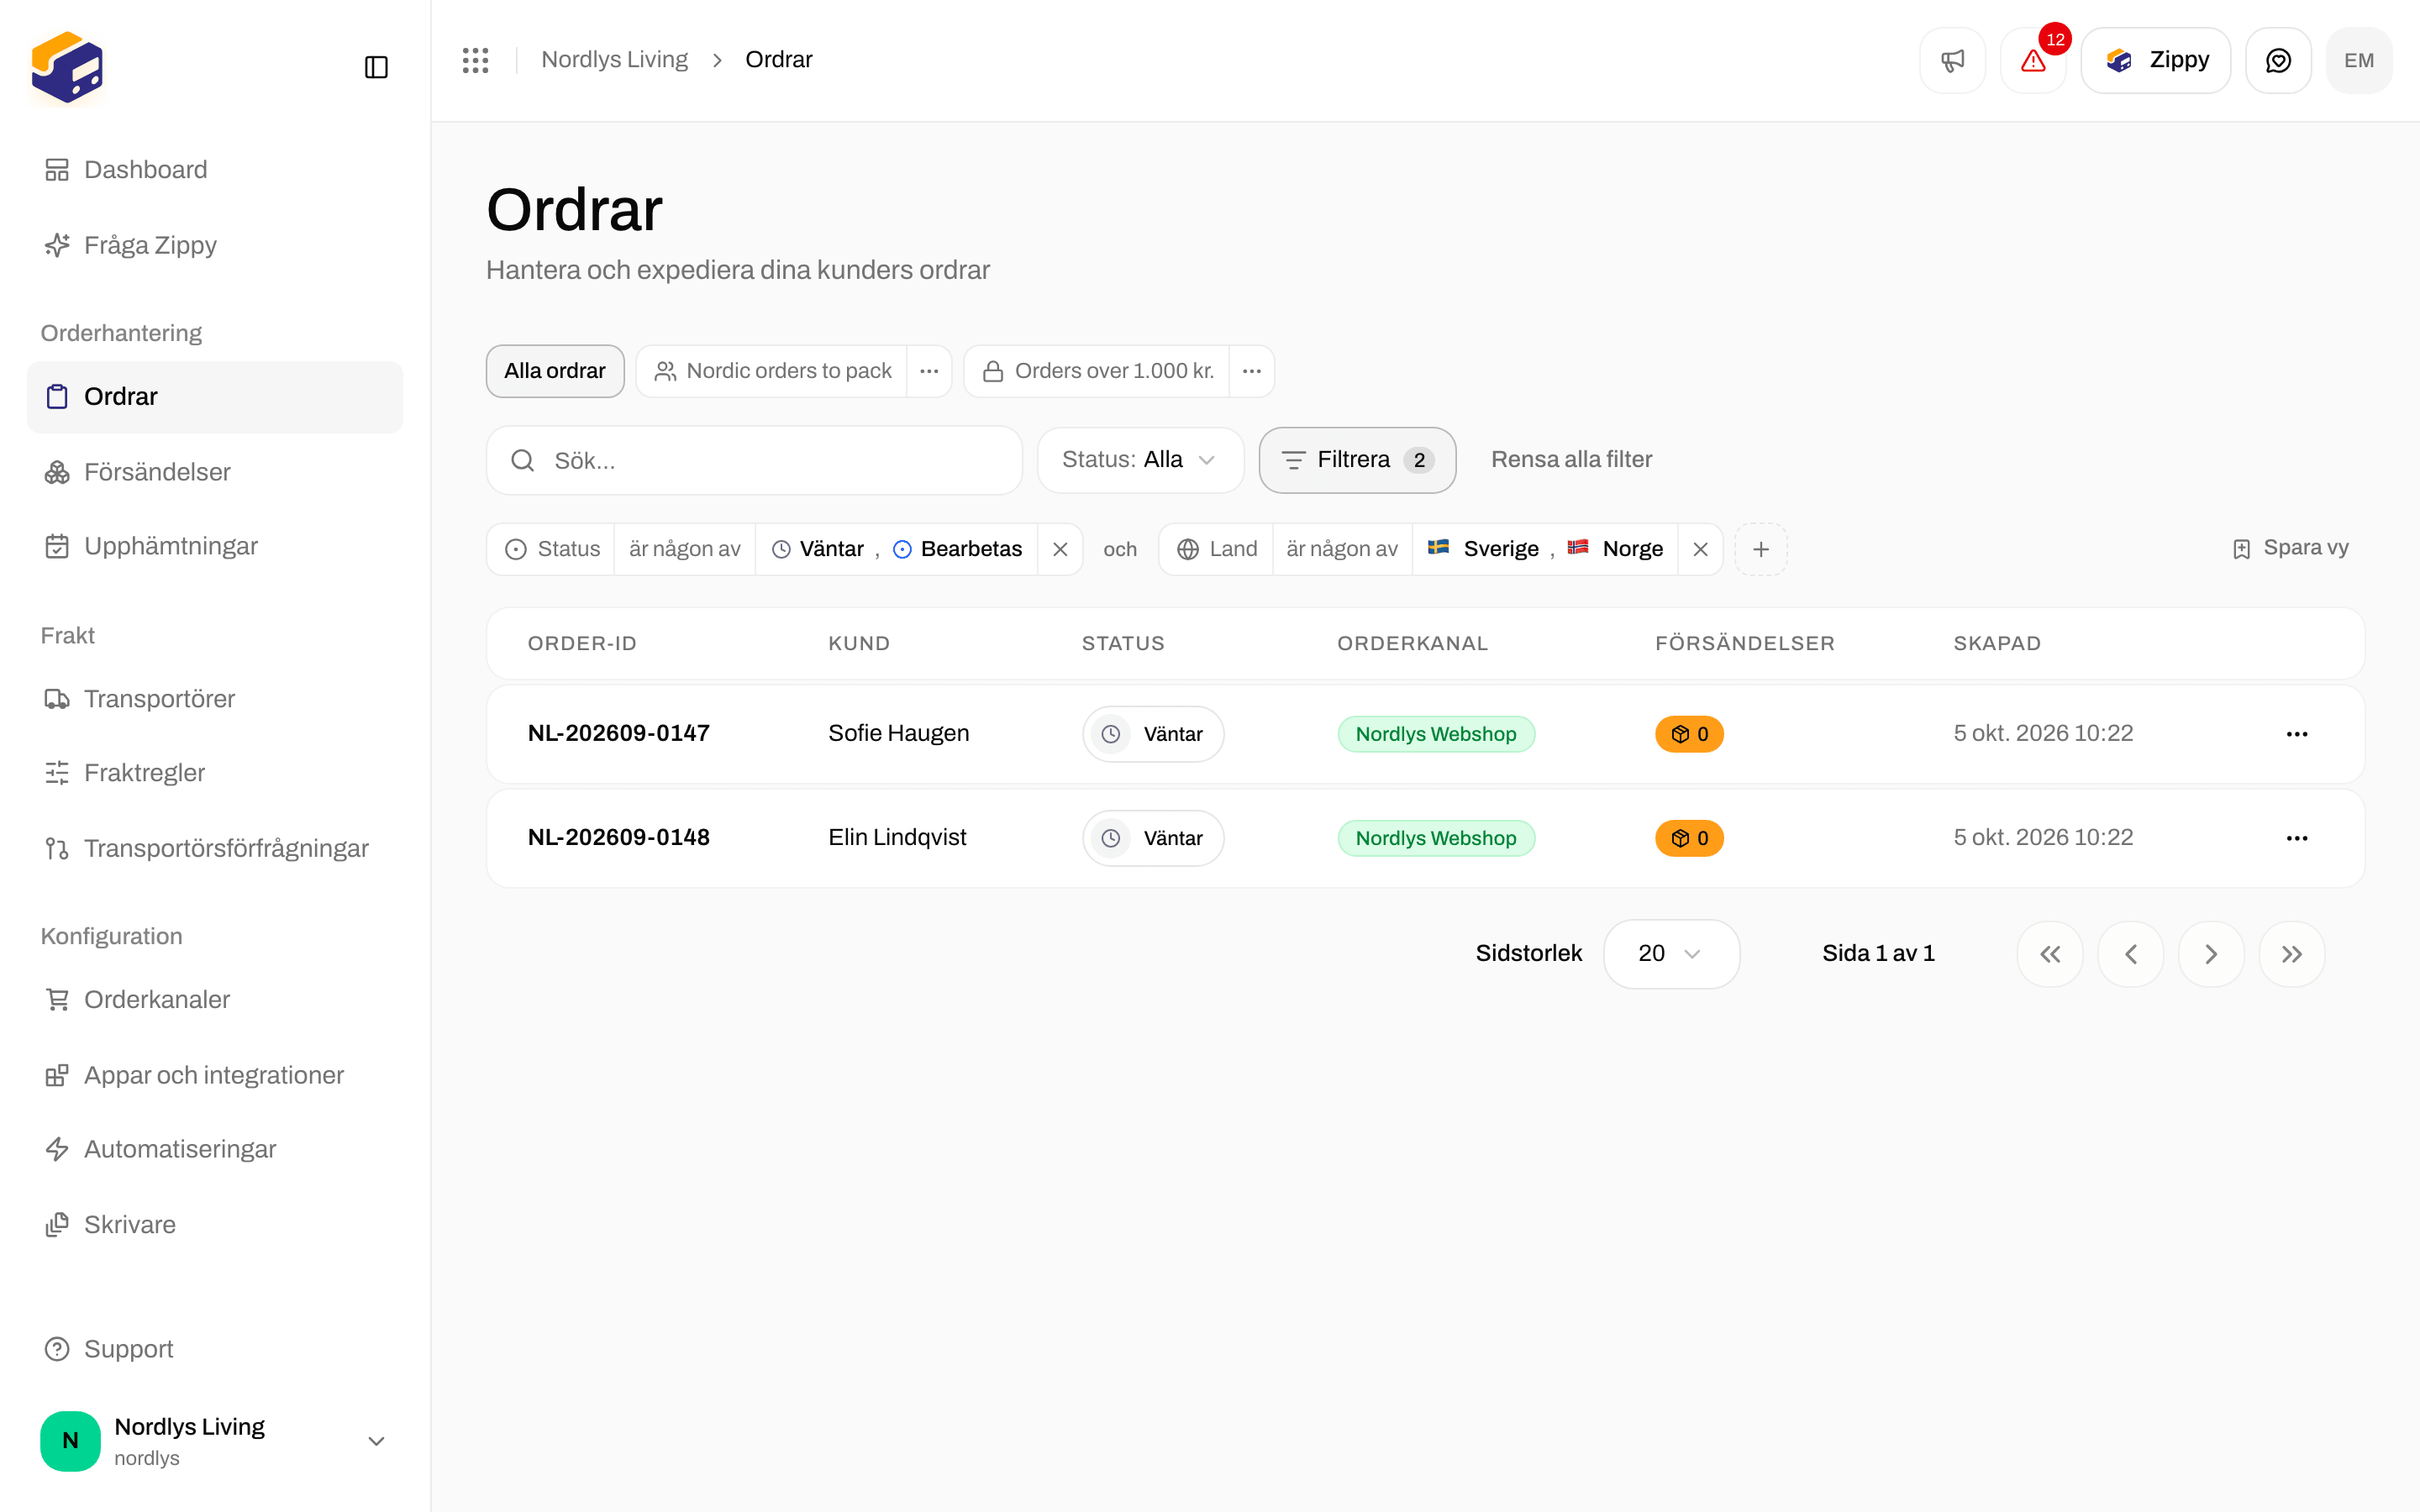The height and width of the screenshot is (1512, 2420).
Task: Open the chat support bubble icon
Action: tap(2278, 60)
